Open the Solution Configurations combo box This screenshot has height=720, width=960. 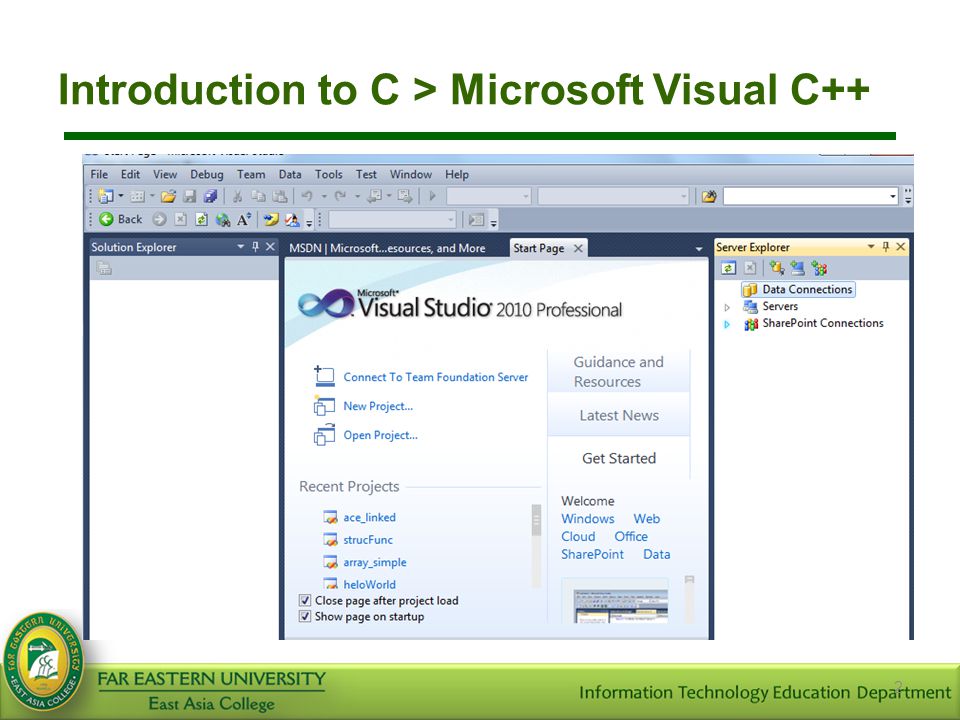(489, 197)
